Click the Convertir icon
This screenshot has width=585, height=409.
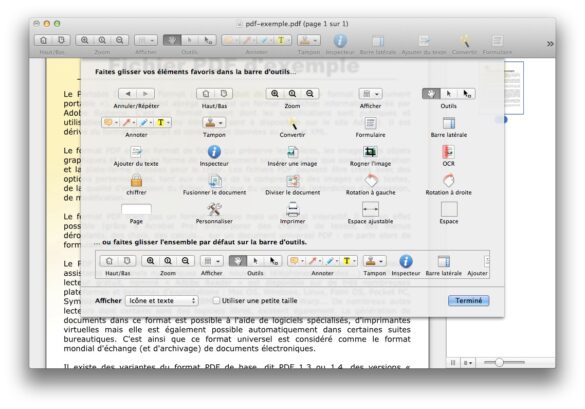click(292, 123)
